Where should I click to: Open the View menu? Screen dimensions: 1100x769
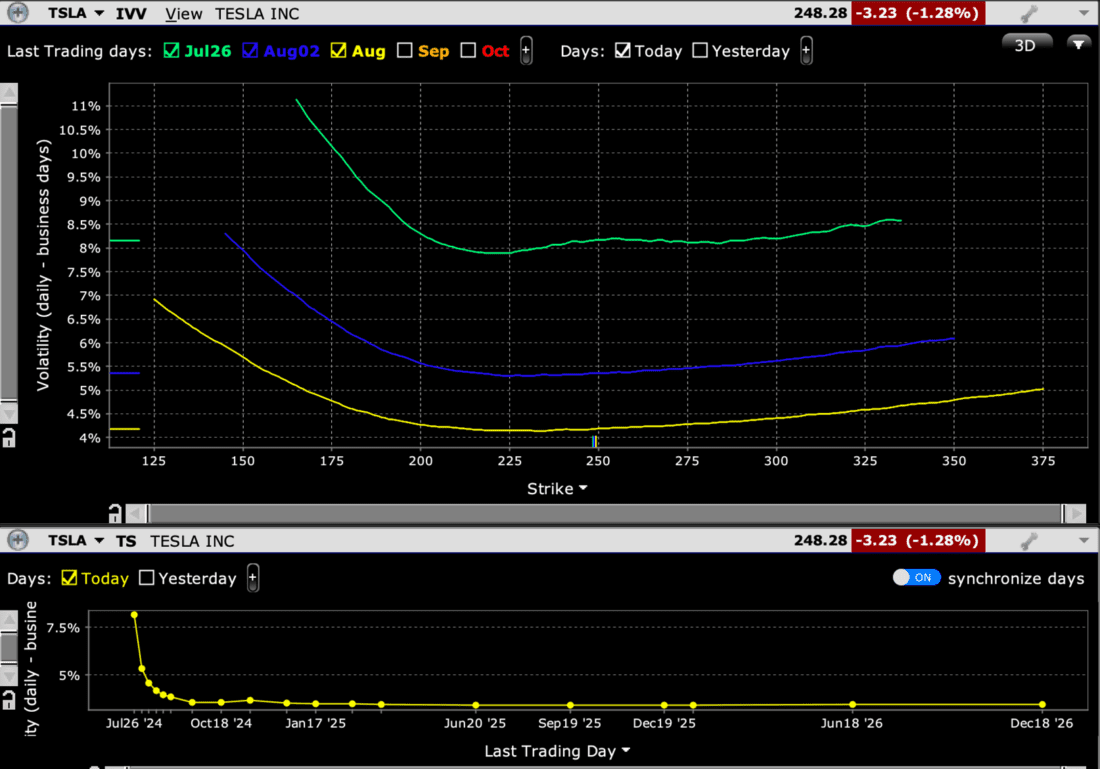[x=183, y=14]
